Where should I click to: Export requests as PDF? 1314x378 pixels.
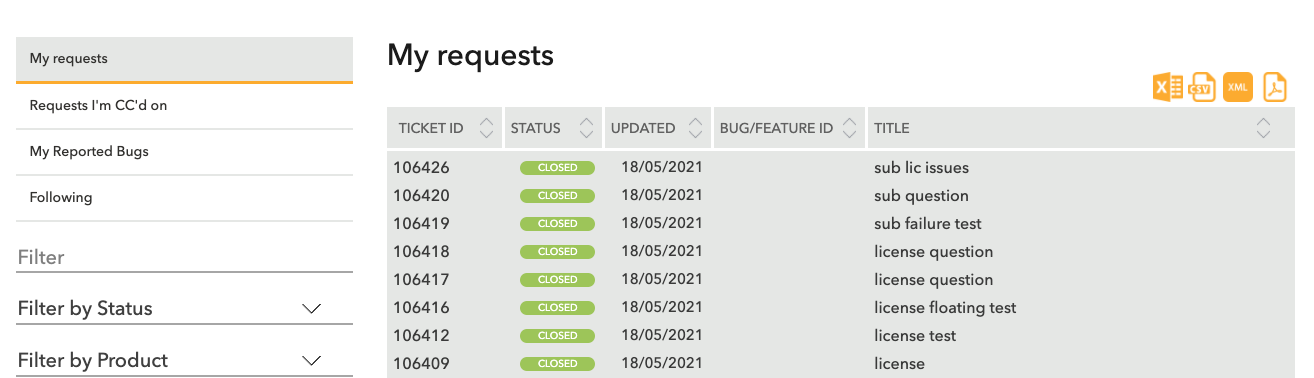[x=1275, y=88]
